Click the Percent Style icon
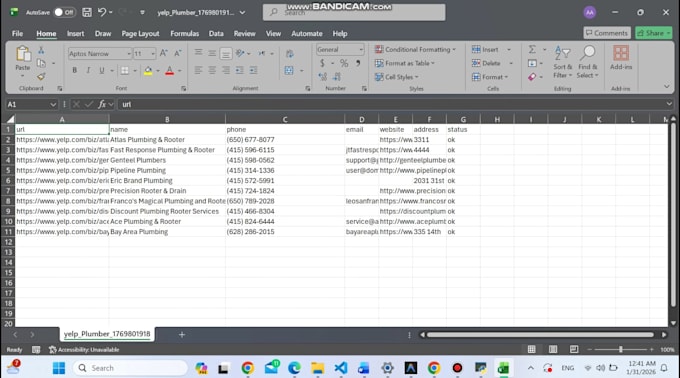This screenshot has height=378, width=680. coord(344,63)
